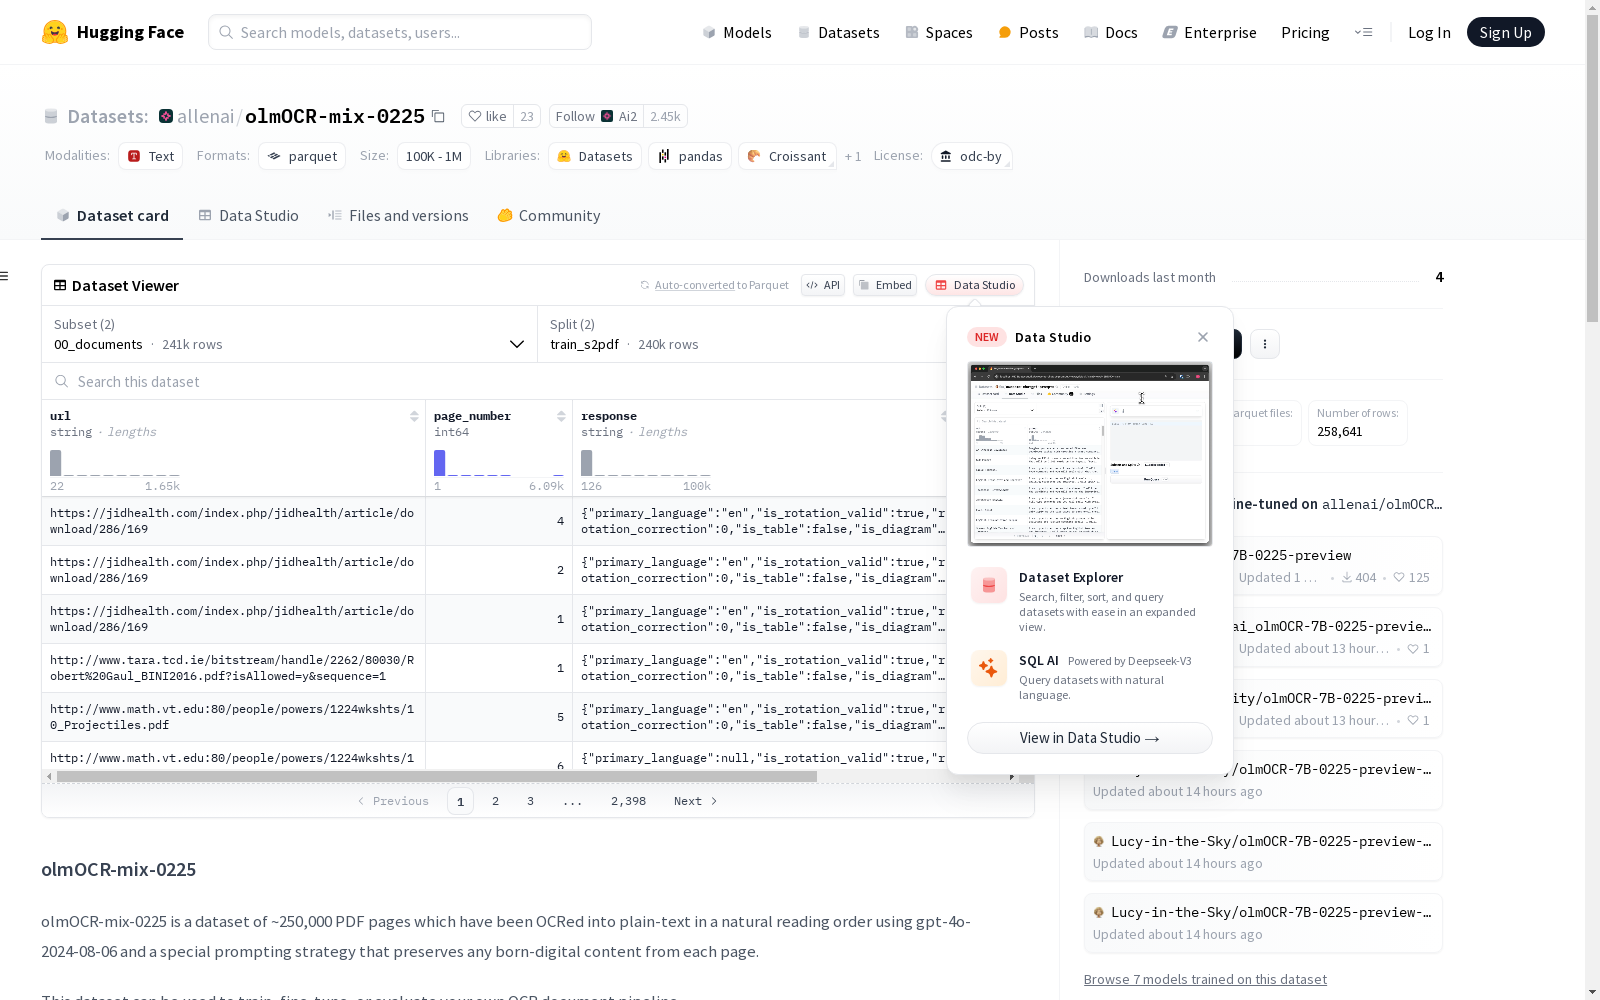
Task: Select the Datasets library tag
Action: tap(595, 156)
